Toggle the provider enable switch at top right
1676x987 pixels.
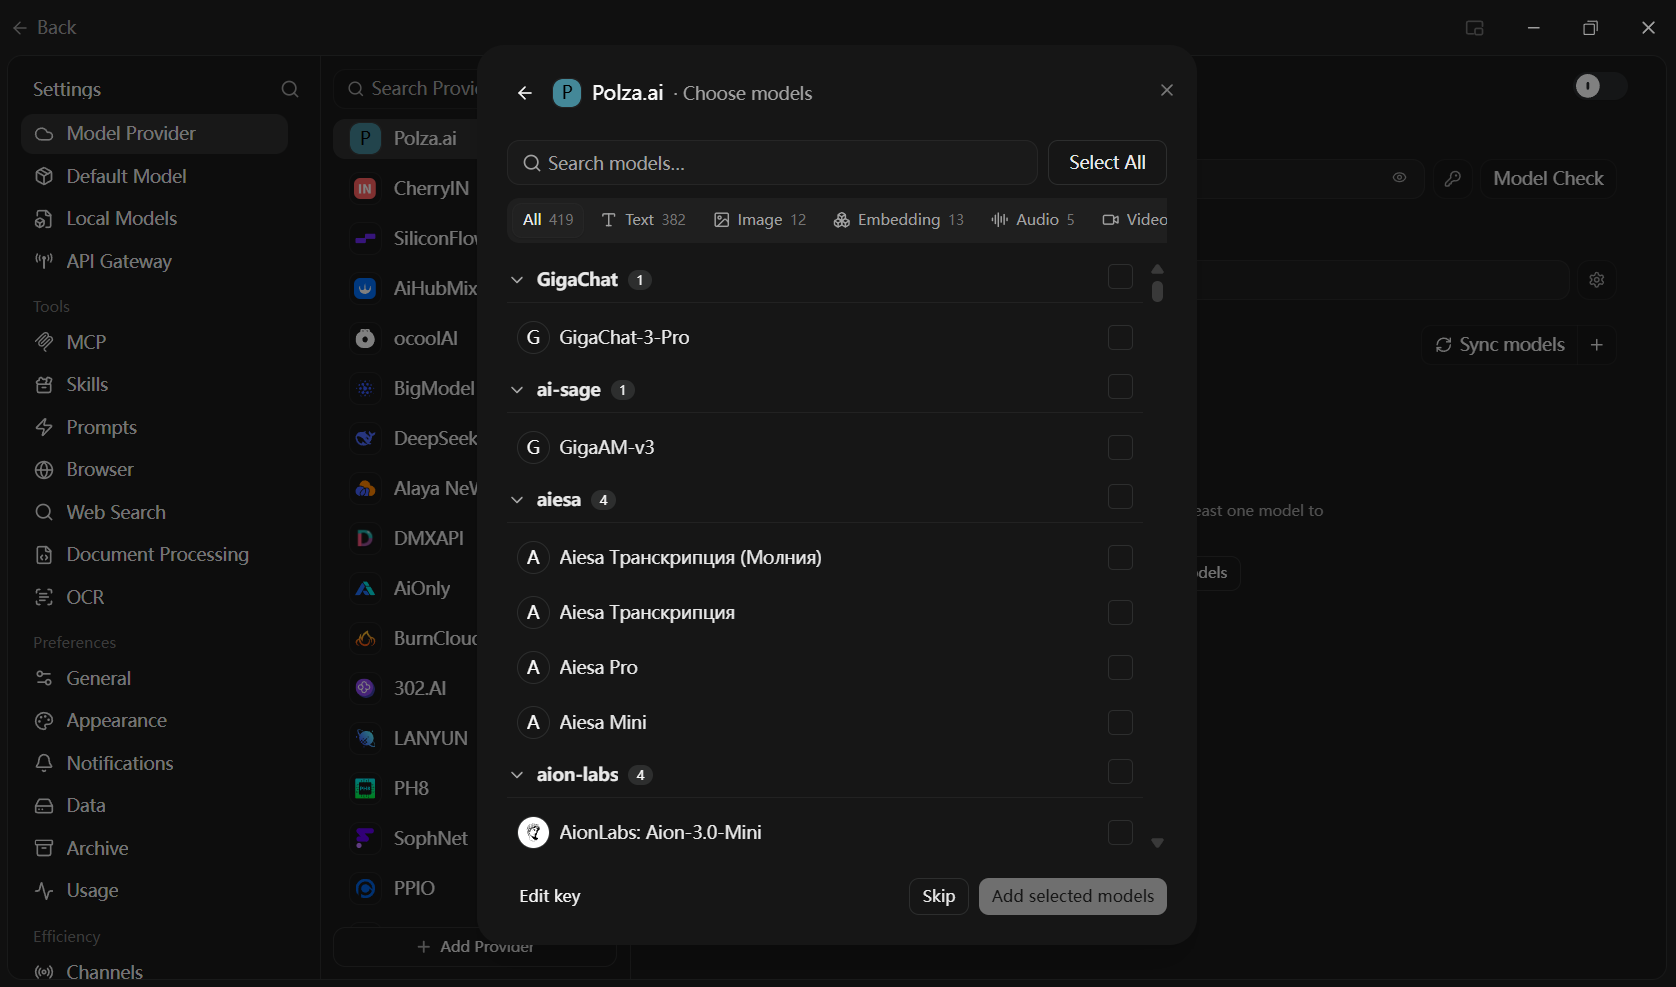point(1601,86)
